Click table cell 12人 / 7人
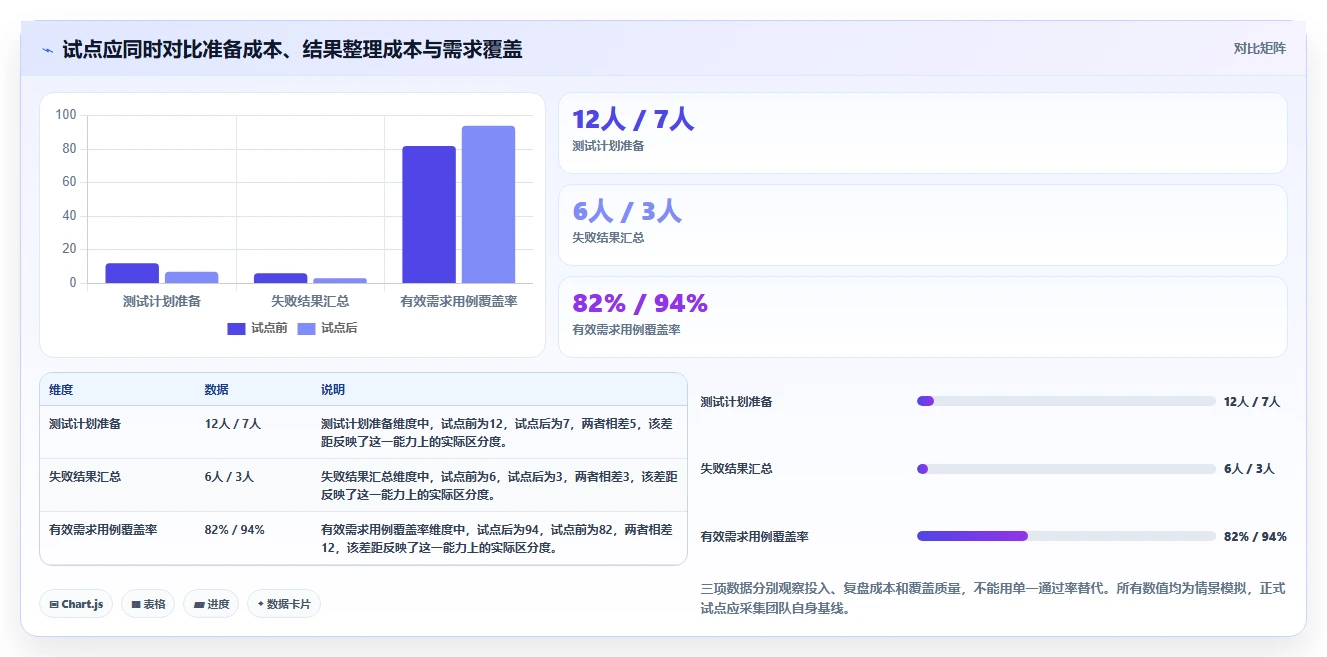Viewport: 1327px width, 657px height. [232, 423]
